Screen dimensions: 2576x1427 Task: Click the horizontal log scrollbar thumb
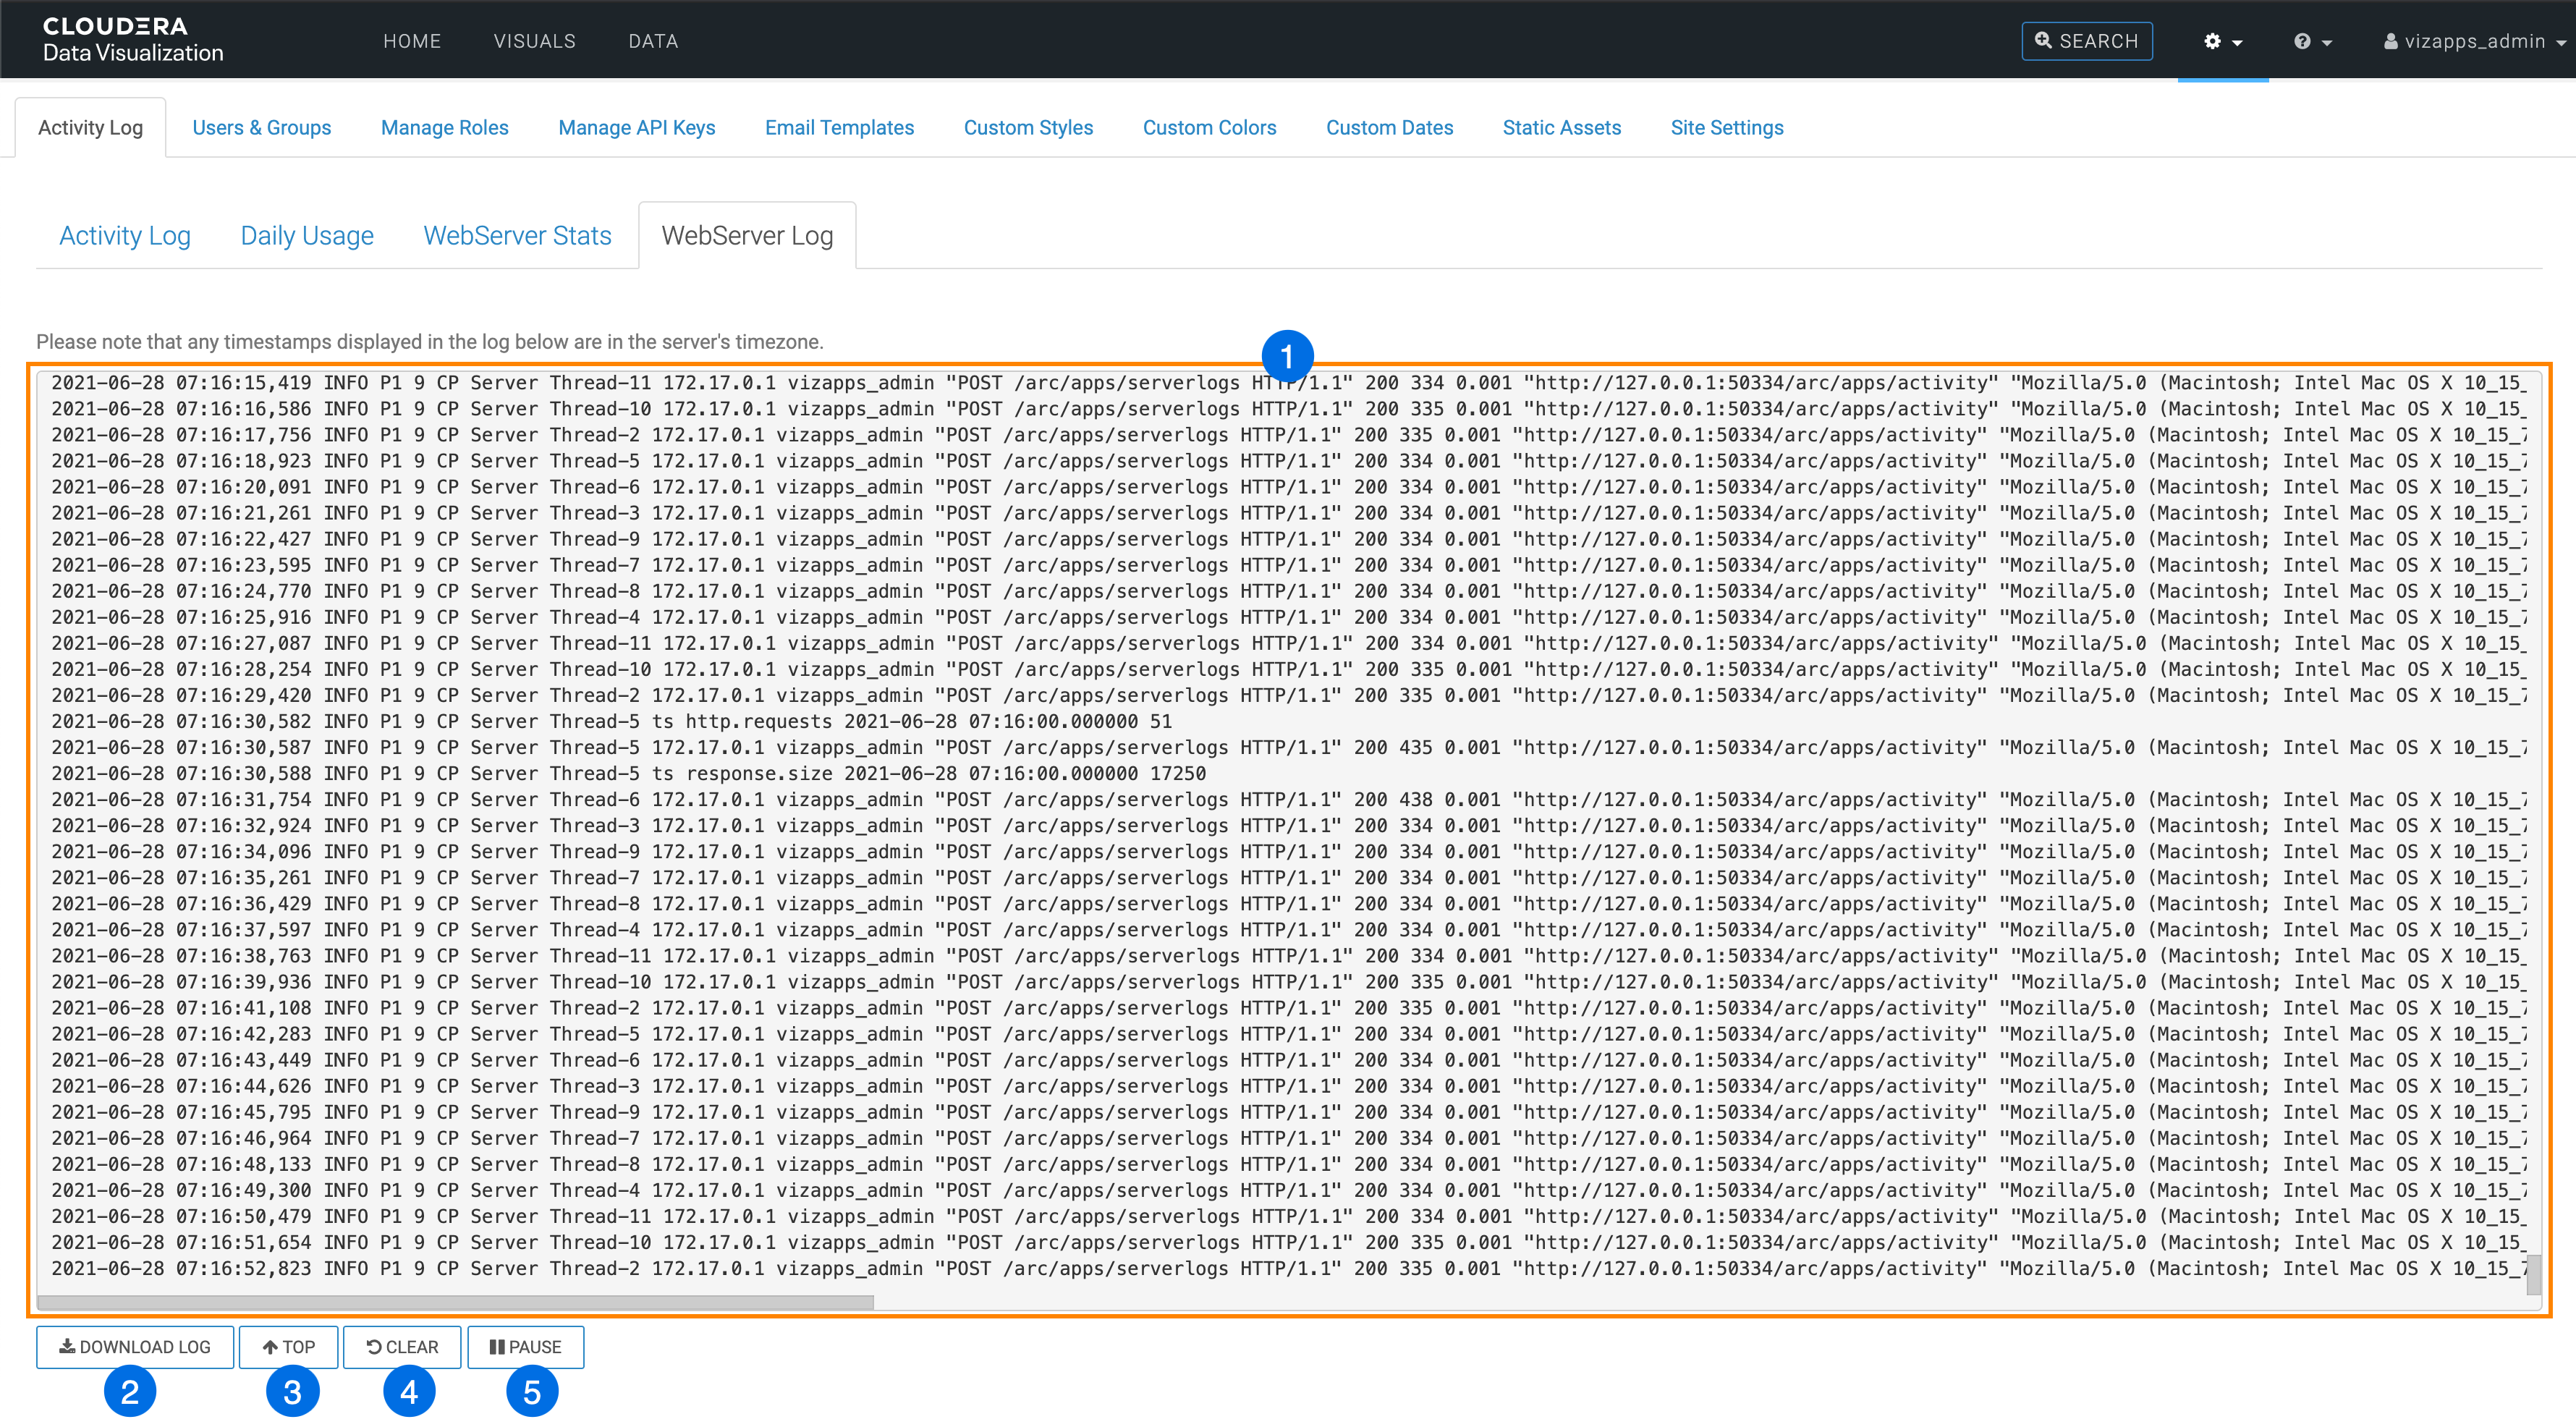tap(455, 1302)
